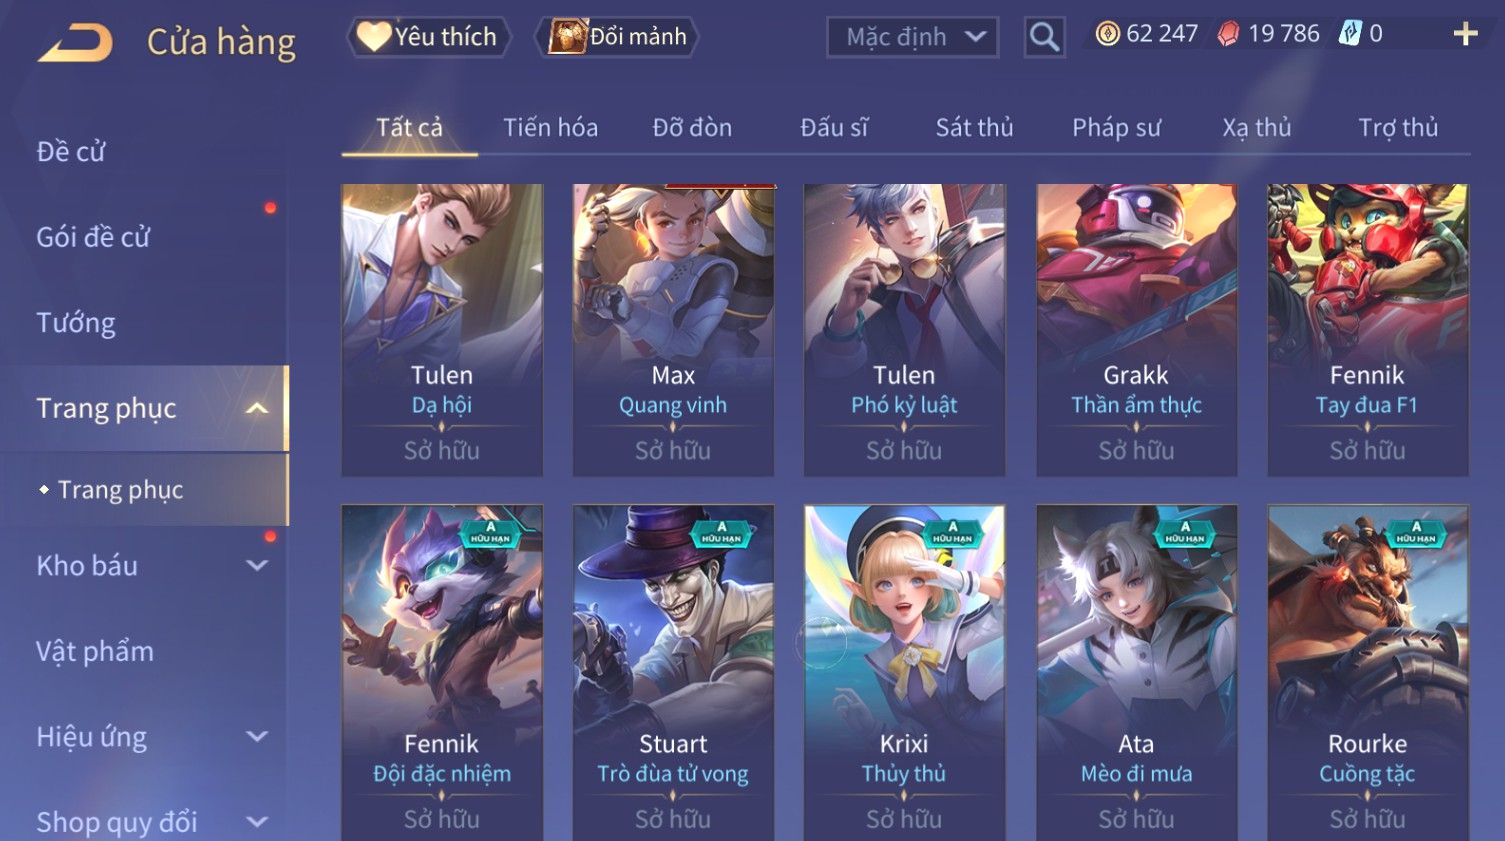The width and height of the screenshot is (1505, 841).
Task: Go to Gói đề cử section
Action: click(93, 237)
